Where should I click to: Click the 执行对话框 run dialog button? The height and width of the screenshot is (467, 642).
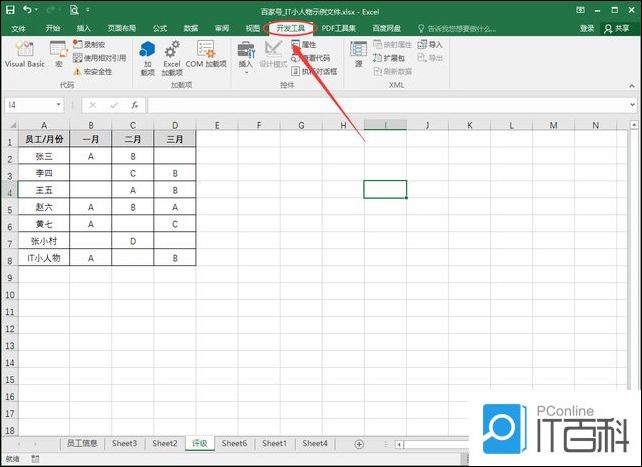[314, 72]
